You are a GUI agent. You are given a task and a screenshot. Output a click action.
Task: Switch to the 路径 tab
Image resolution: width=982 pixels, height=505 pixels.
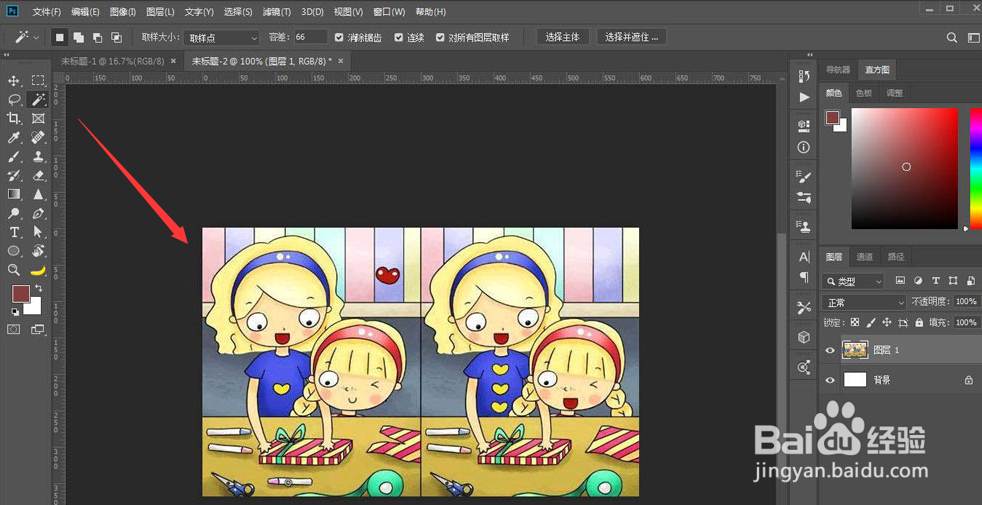coord(896,256)
